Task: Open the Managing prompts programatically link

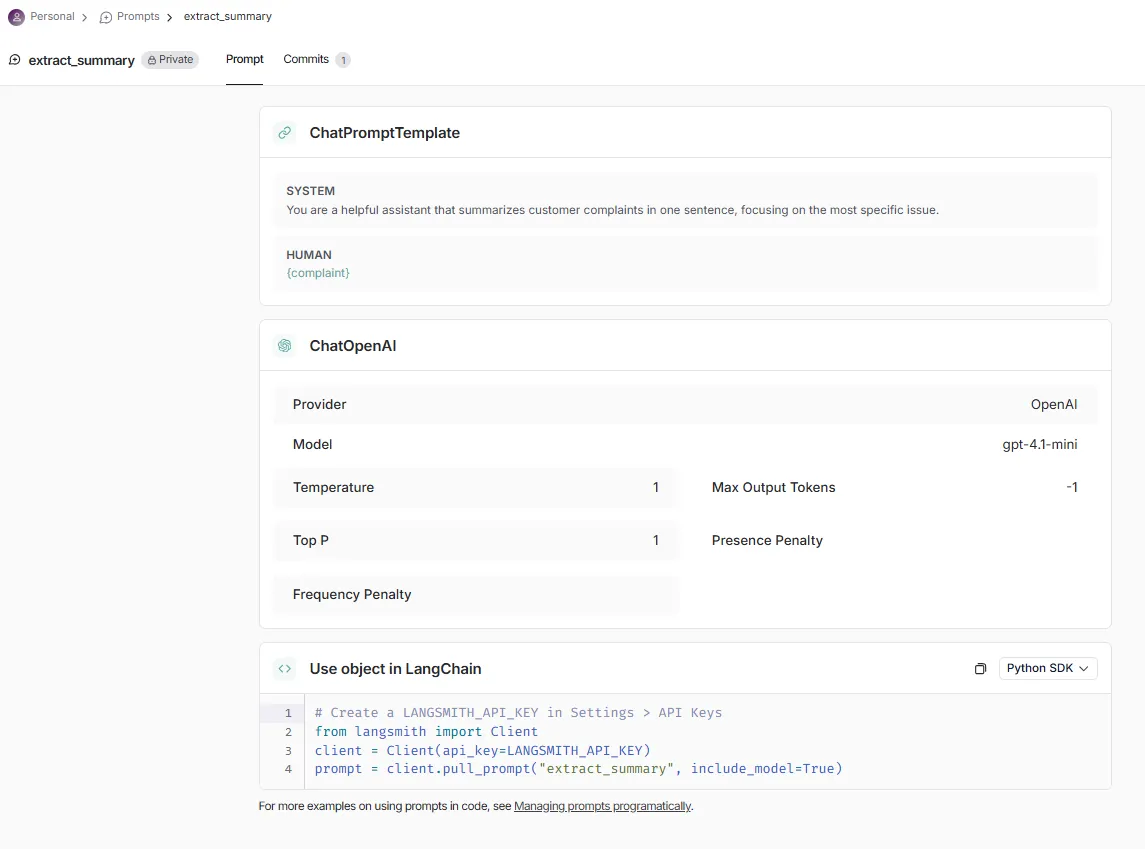Action: pos(602,805)
